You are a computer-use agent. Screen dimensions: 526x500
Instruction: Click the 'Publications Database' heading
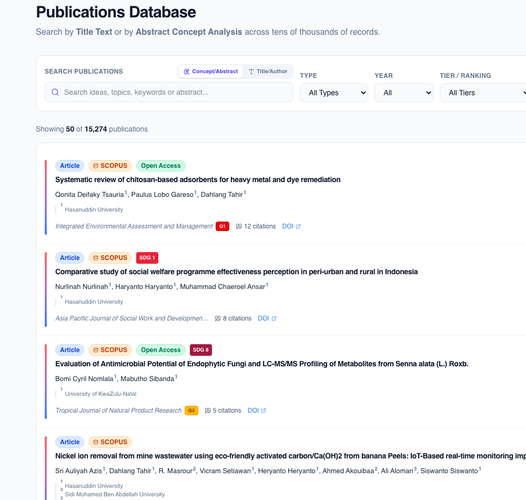tap(116, 12)
